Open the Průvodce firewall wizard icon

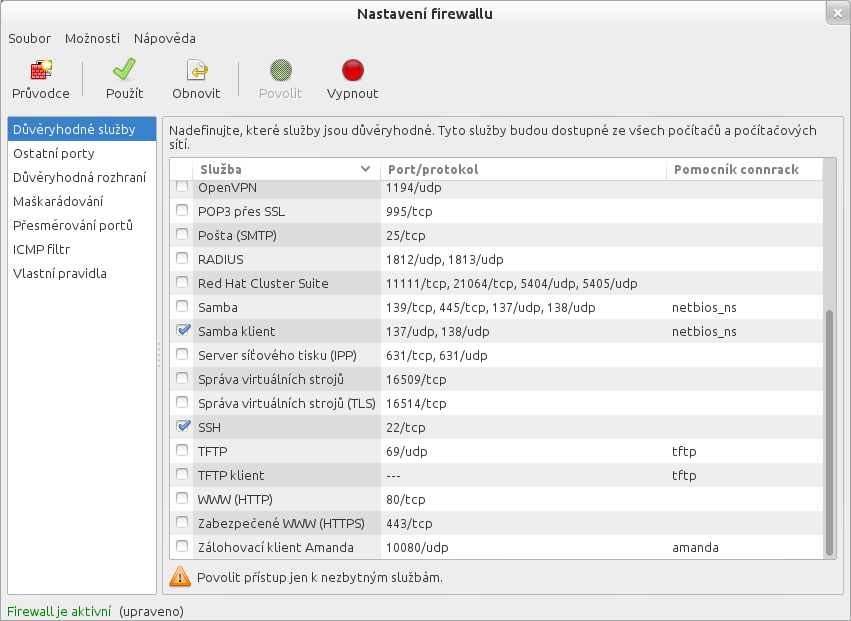tap(41, 71)
